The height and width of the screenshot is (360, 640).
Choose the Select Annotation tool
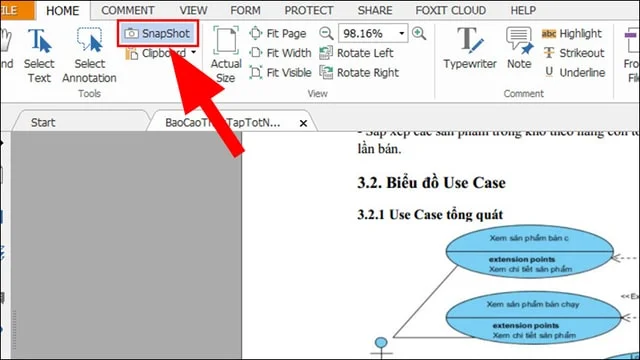tap(89, 56)
